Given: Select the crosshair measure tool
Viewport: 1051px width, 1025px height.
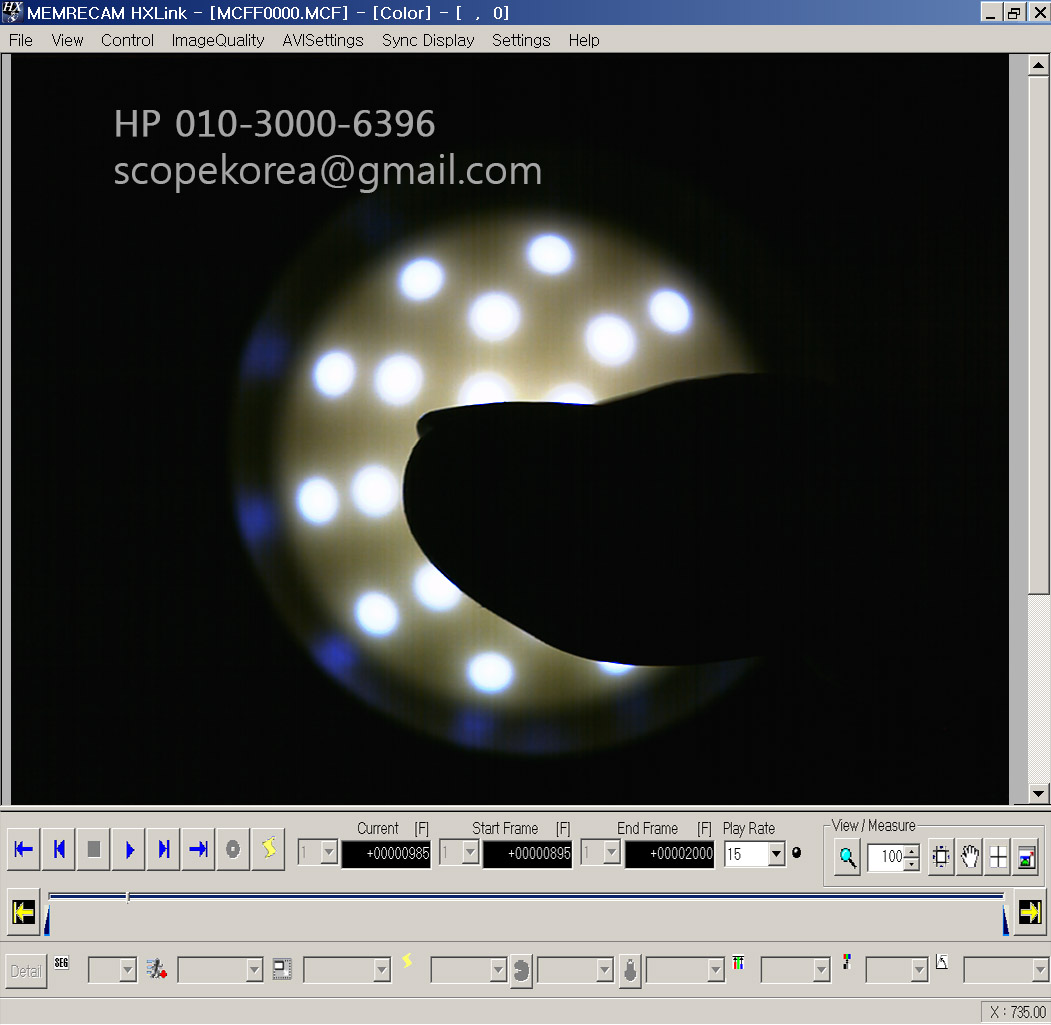Looking at the screenshot, I should point(998,857).
